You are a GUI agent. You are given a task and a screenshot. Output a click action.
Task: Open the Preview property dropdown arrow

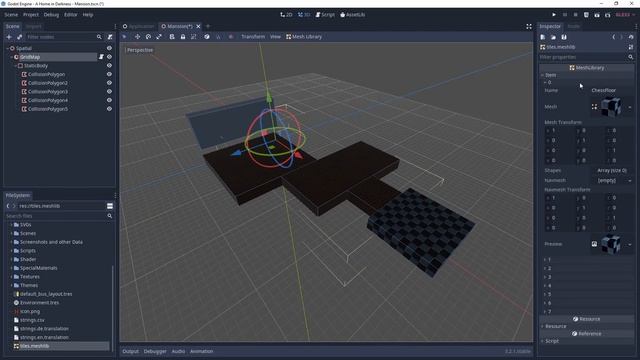click(x=630, y=244)
